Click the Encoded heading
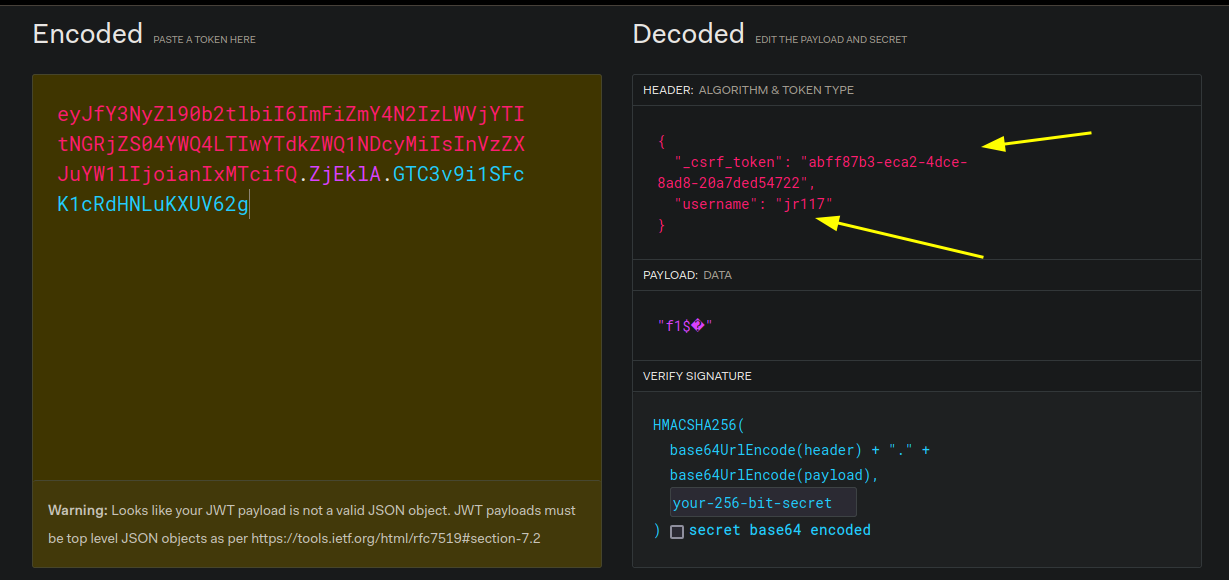This screenshot has height=580, width=1229. (x=88, y=34)
